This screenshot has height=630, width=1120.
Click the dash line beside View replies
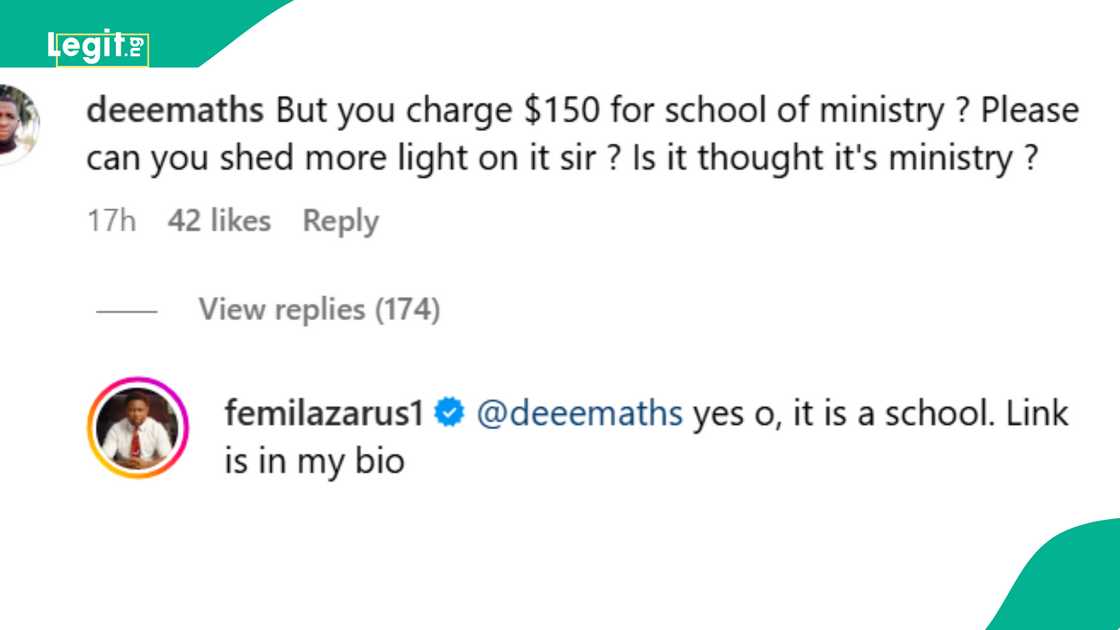(127, 311)
